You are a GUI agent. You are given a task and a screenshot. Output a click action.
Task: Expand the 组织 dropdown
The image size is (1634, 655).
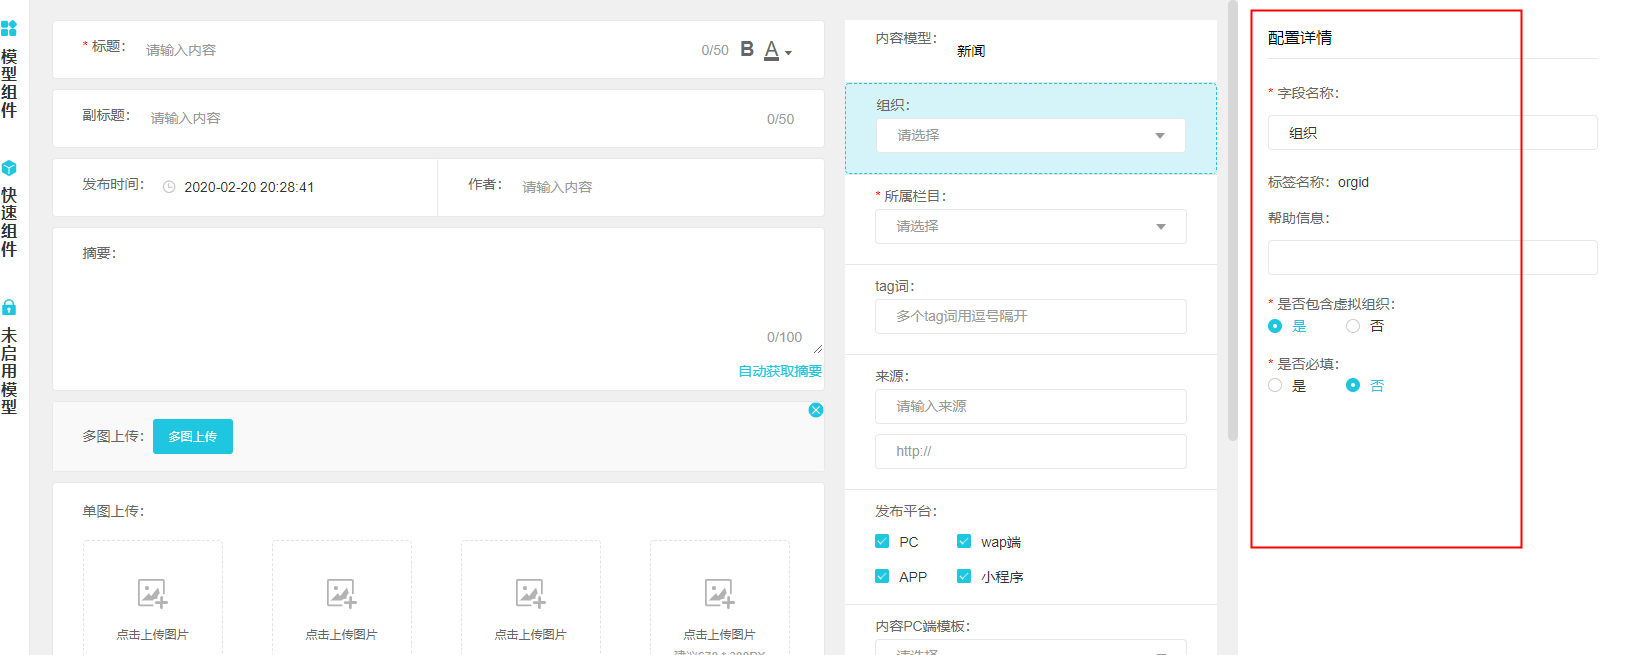(x=1030, y=135)
